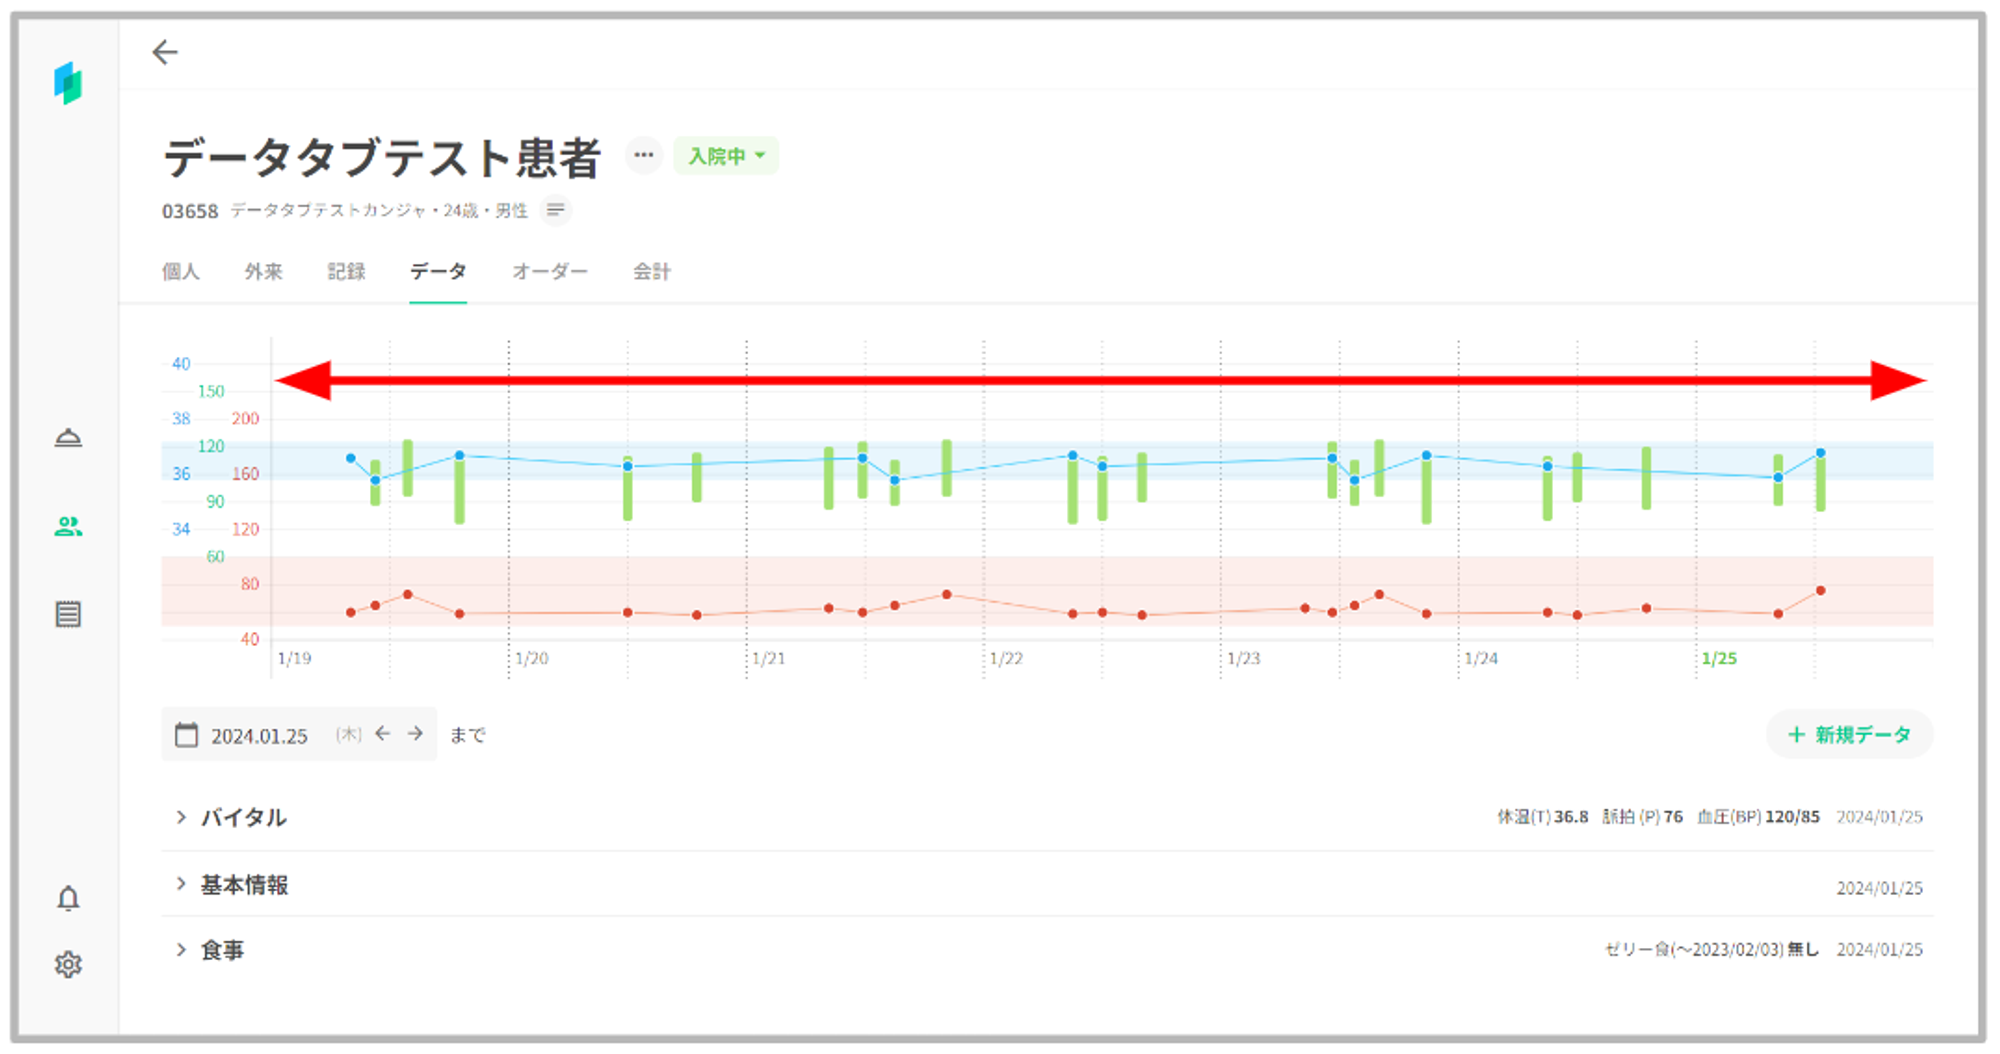Open the patients sidebar icon
This screenshot has height=1054, width=2000.
[68, 526]
